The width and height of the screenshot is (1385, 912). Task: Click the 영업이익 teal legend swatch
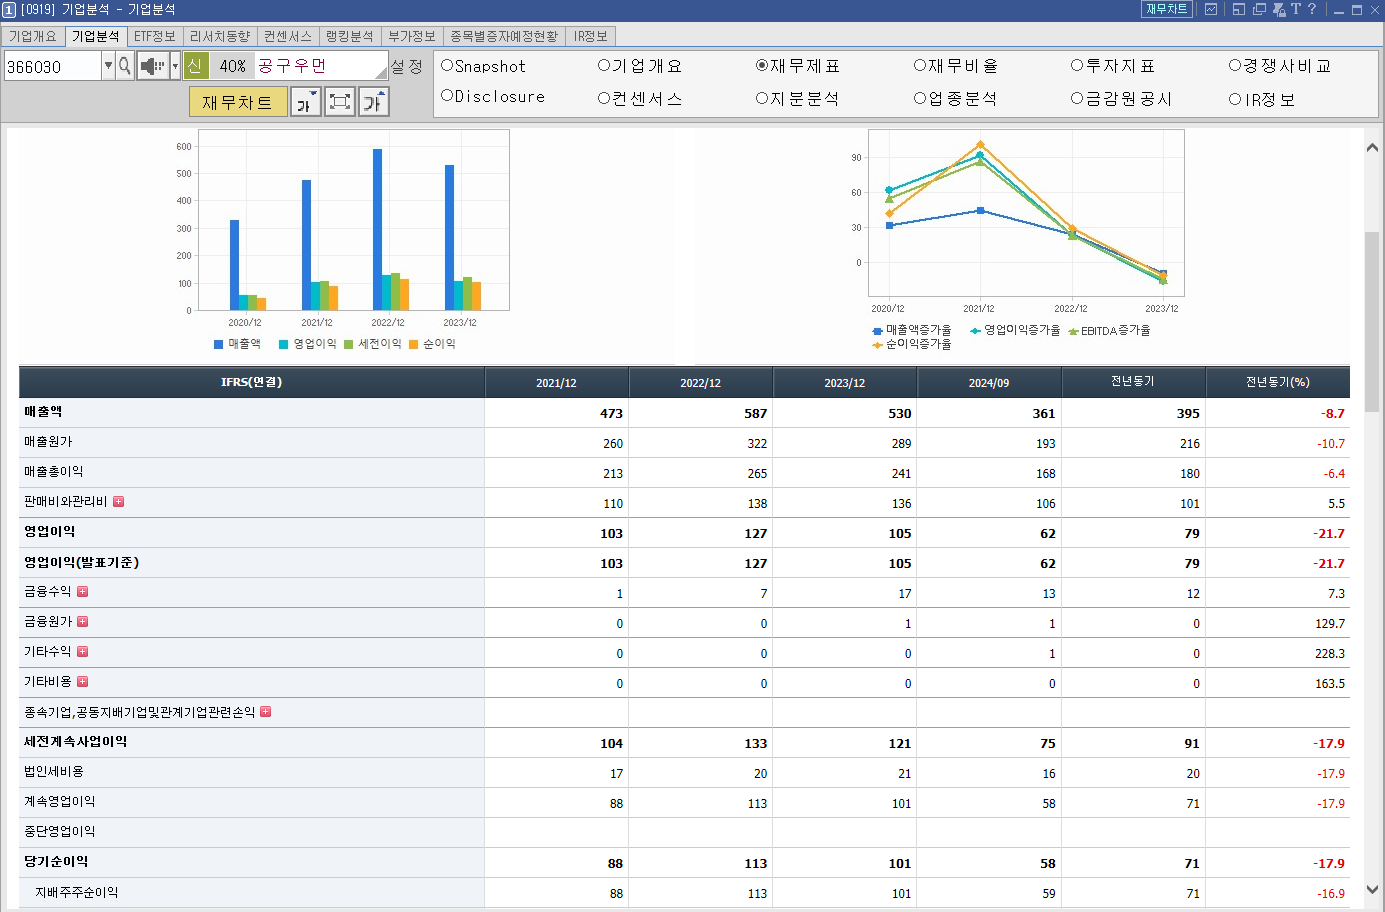(x=284, y=344)
